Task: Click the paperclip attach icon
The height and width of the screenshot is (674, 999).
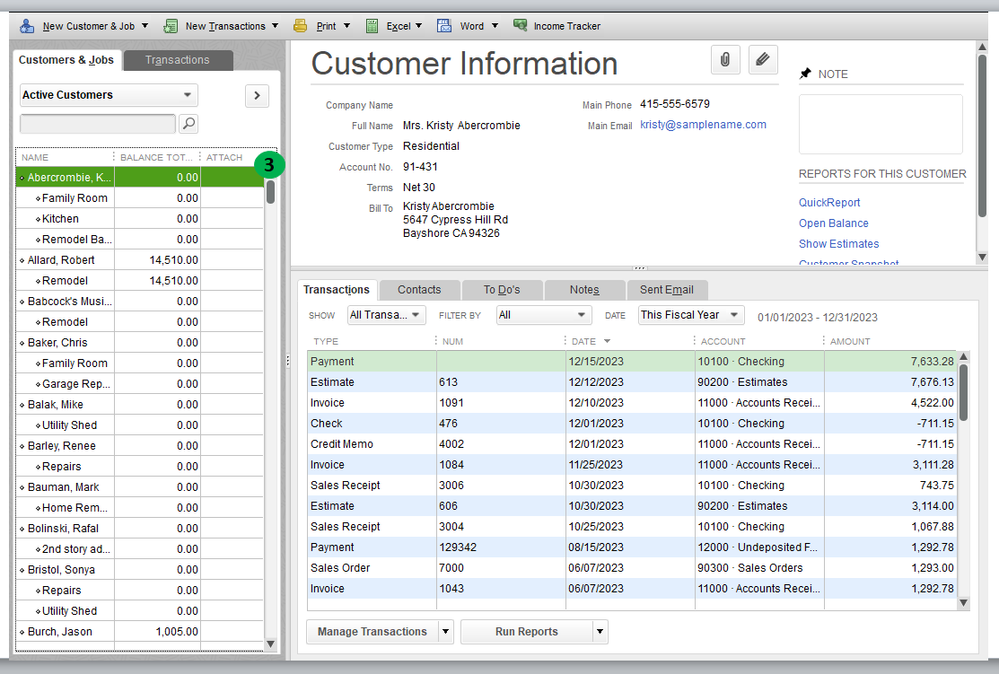Action: (x=725, y=60)
